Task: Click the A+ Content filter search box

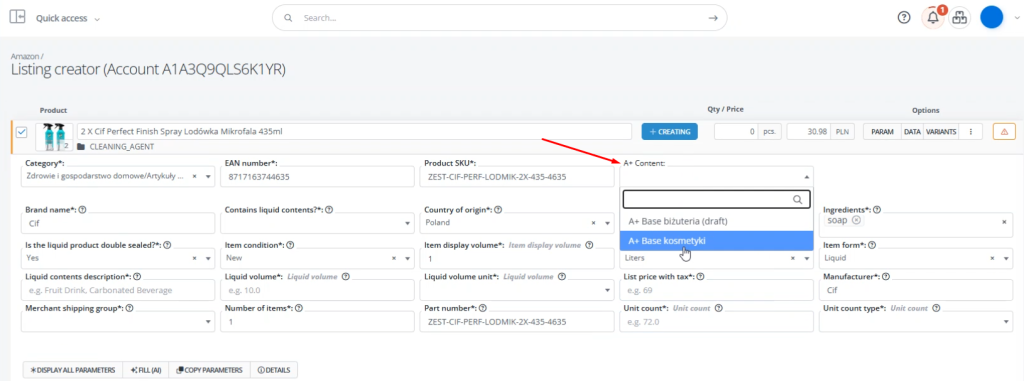Action: click(x=716, y=199)
